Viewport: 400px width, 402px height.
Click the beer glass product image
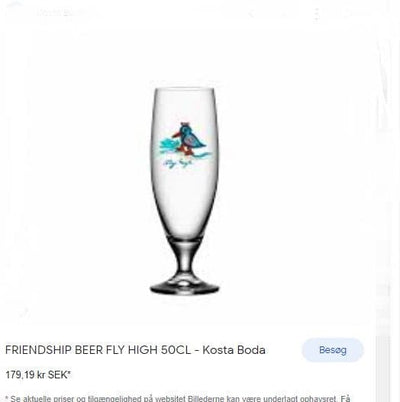click(x=185, y=191)
